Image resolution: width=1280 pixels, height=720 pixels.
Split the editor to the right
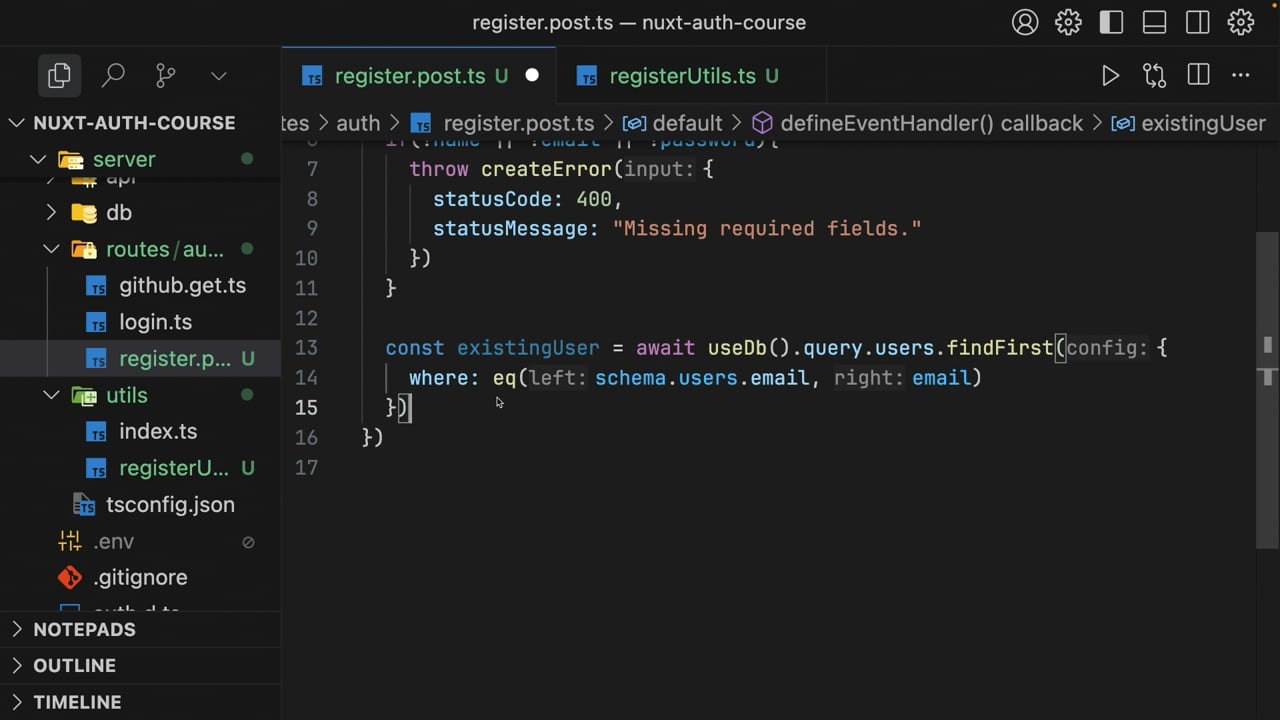coord(1198,75)
